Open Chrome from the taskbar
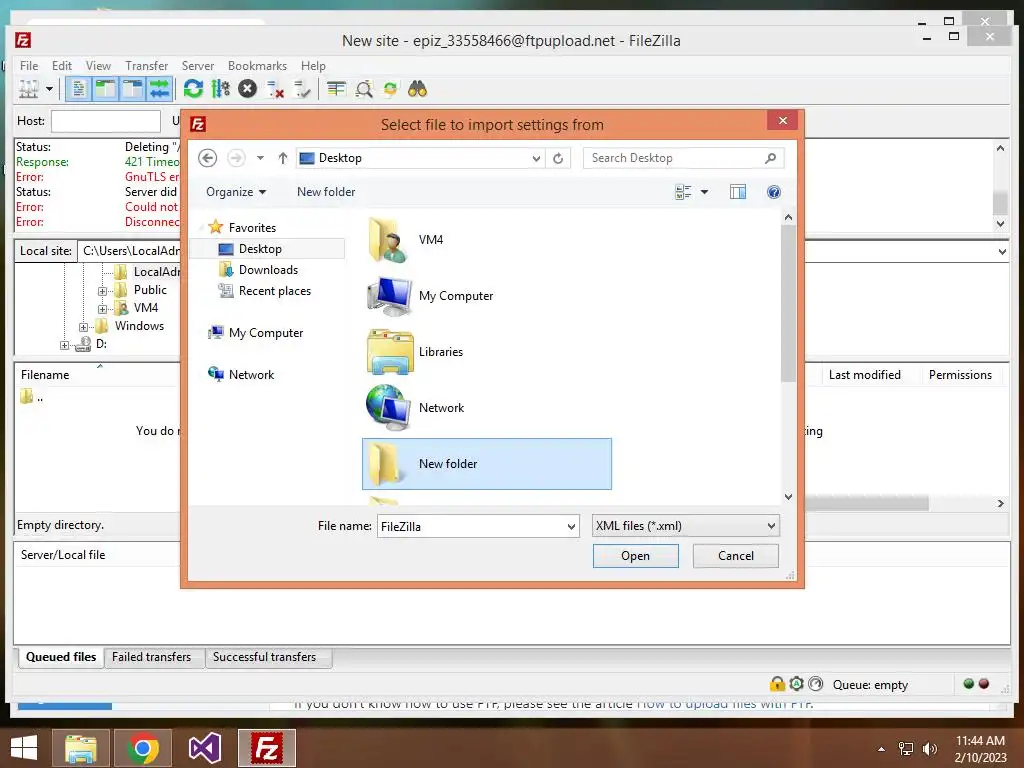Viewport: 1024px width, 768px height. pos(143,748)
